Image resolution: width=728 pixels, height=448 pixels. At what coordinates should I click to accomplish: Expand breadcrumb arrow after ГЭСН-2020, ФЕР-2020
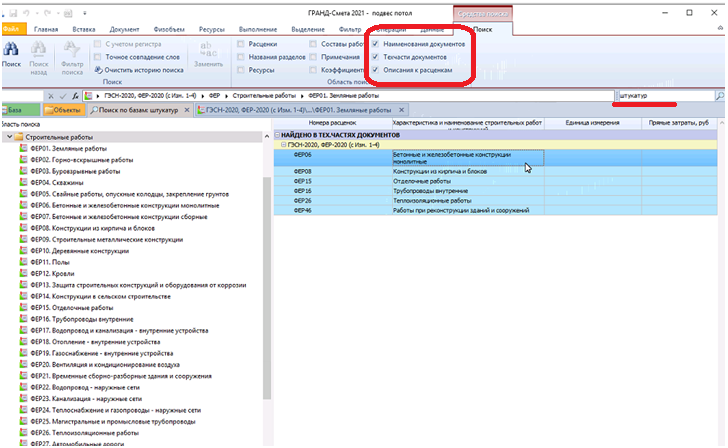pyautogui.click(x=202, y=96)
